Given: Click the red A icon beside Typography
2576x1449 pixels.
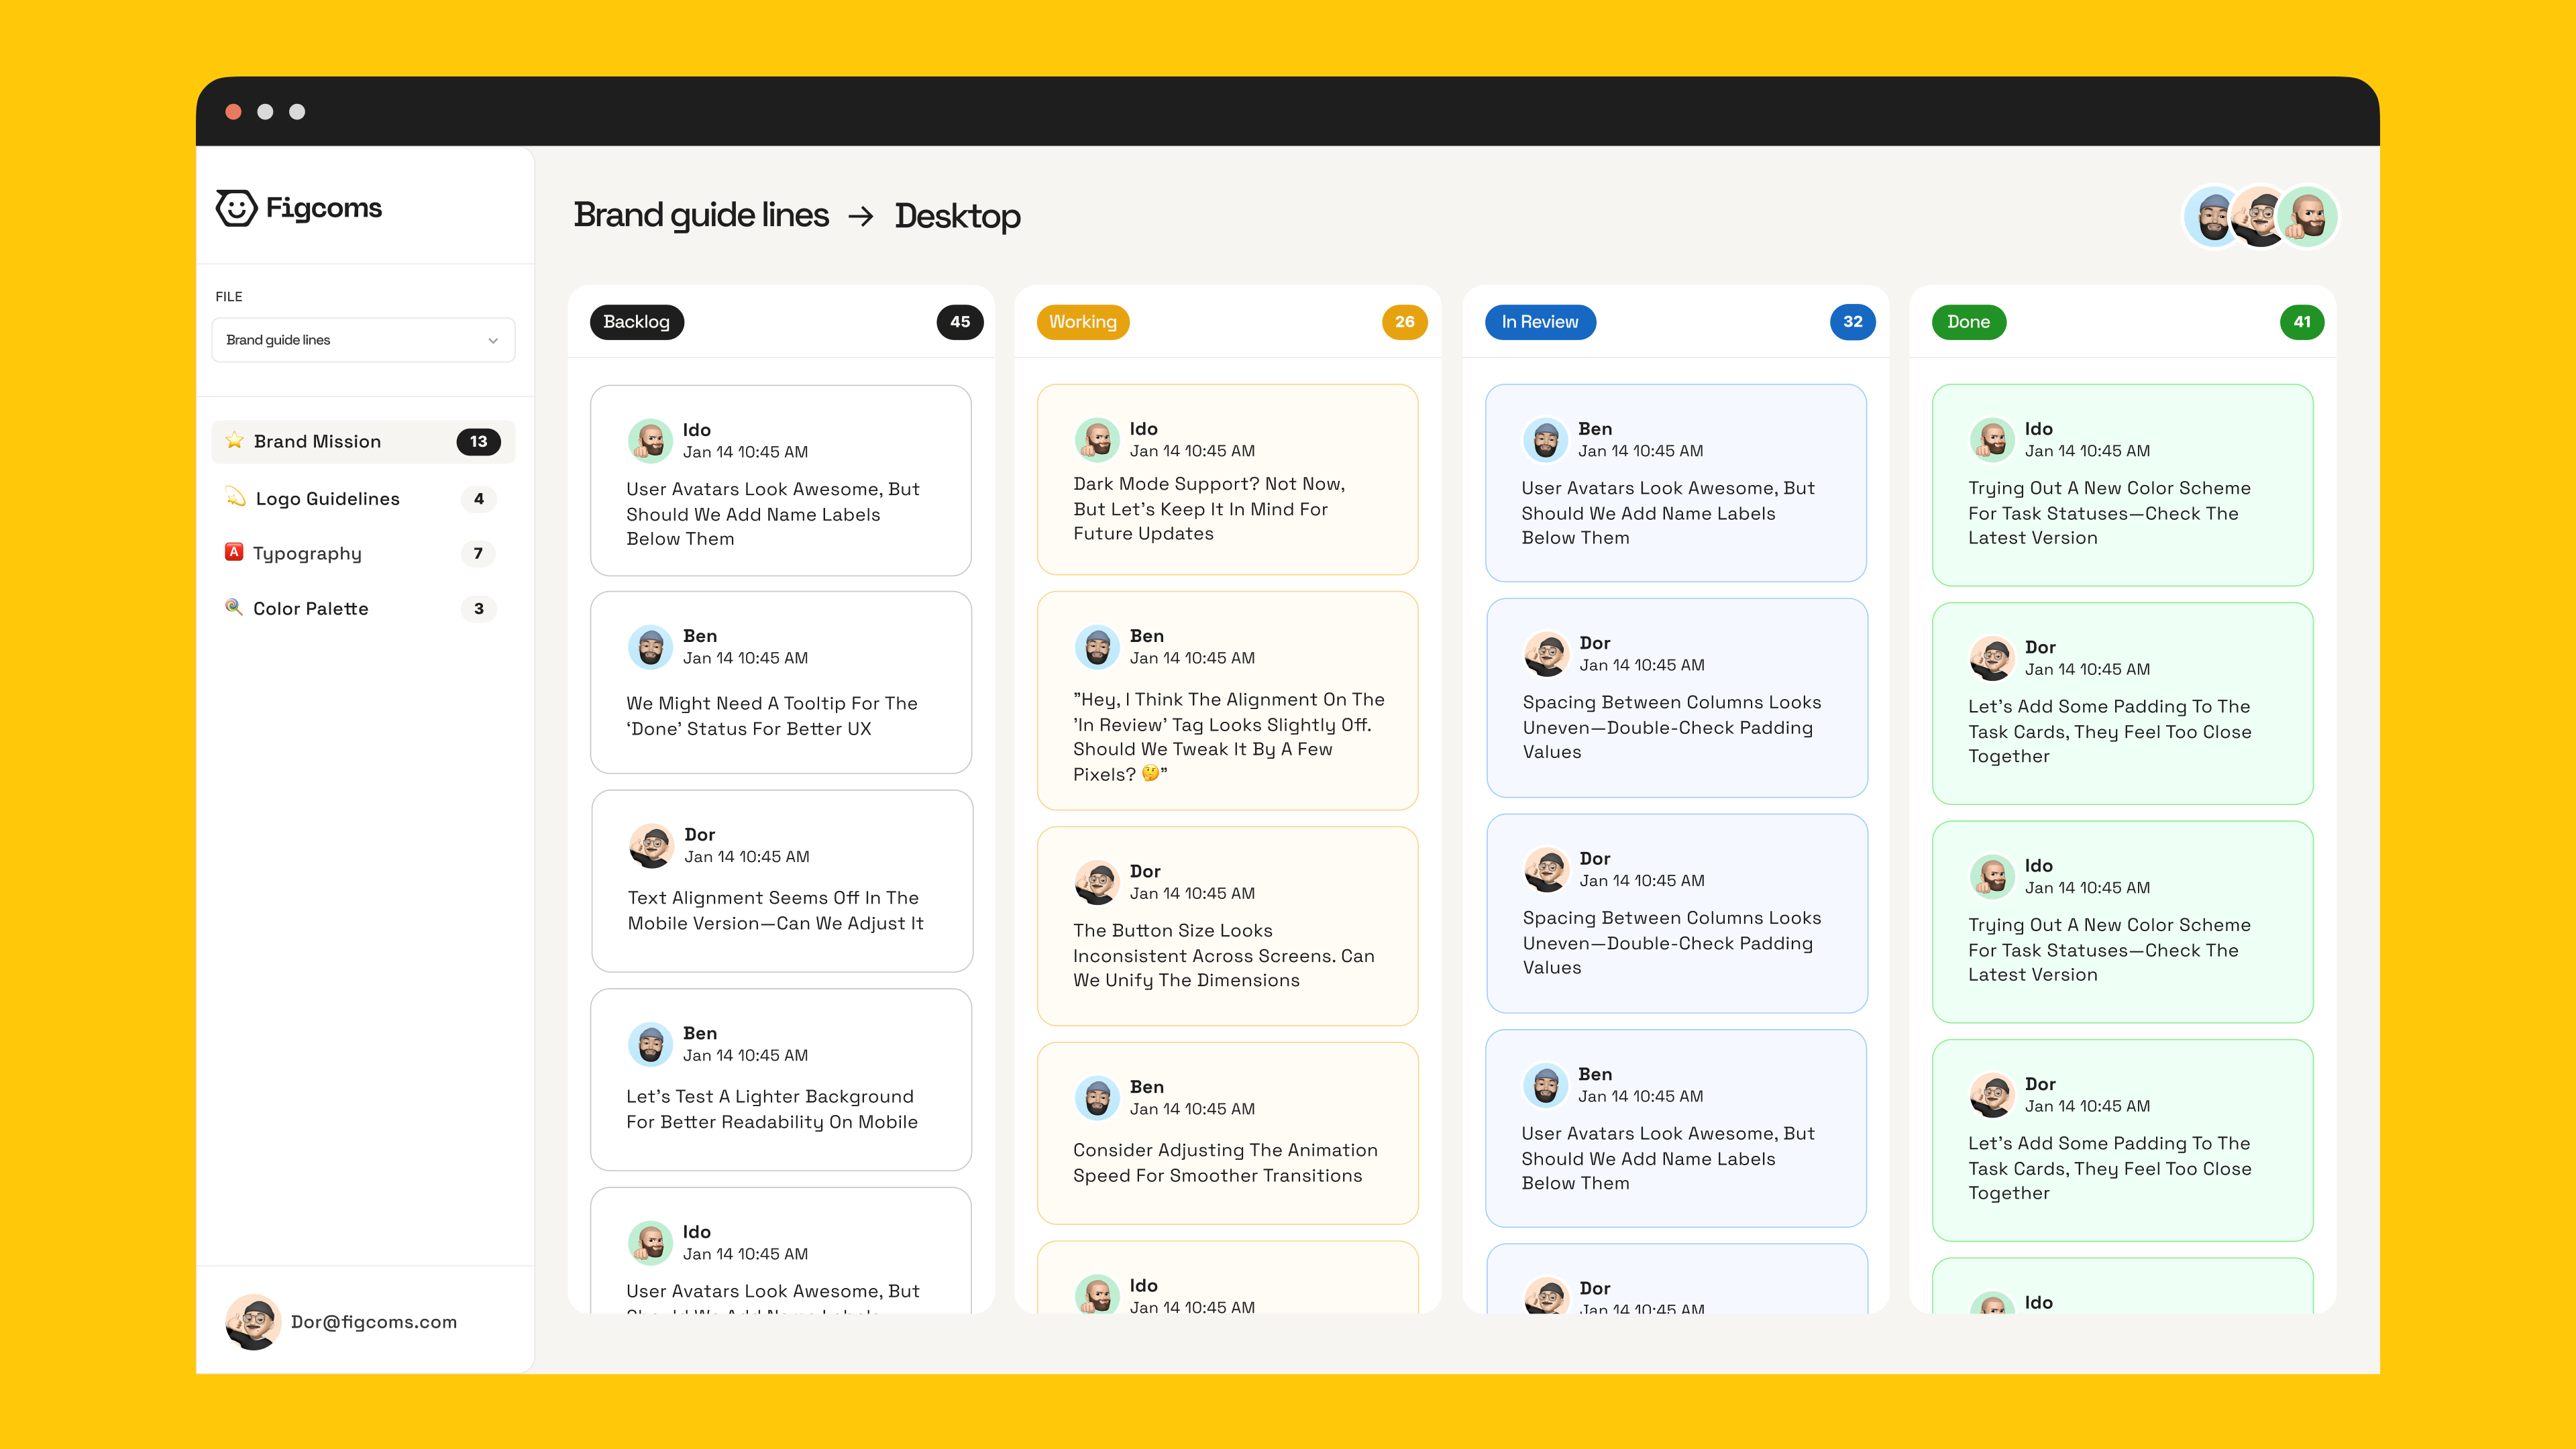Looking at the screenshot, I should tap(234, 553).
